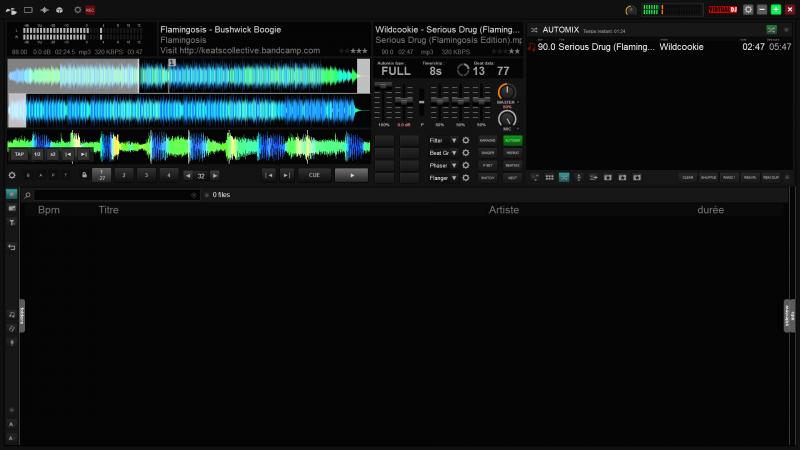Adjust the MIC volume knob

point(507,119)
